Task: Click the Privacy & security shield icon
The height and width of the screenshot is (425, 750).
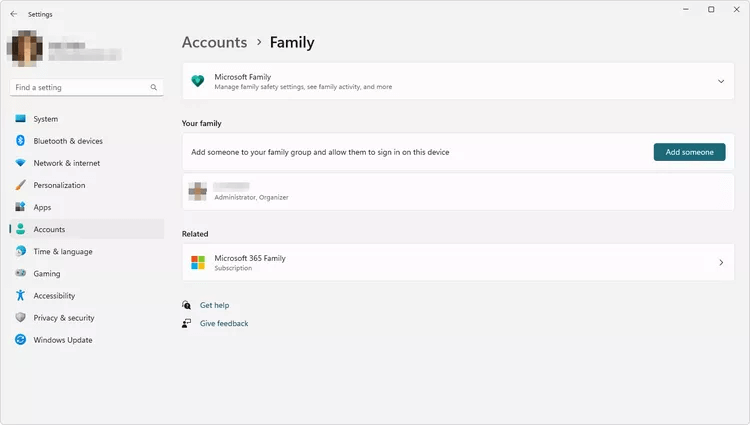Action: point(20,317)
